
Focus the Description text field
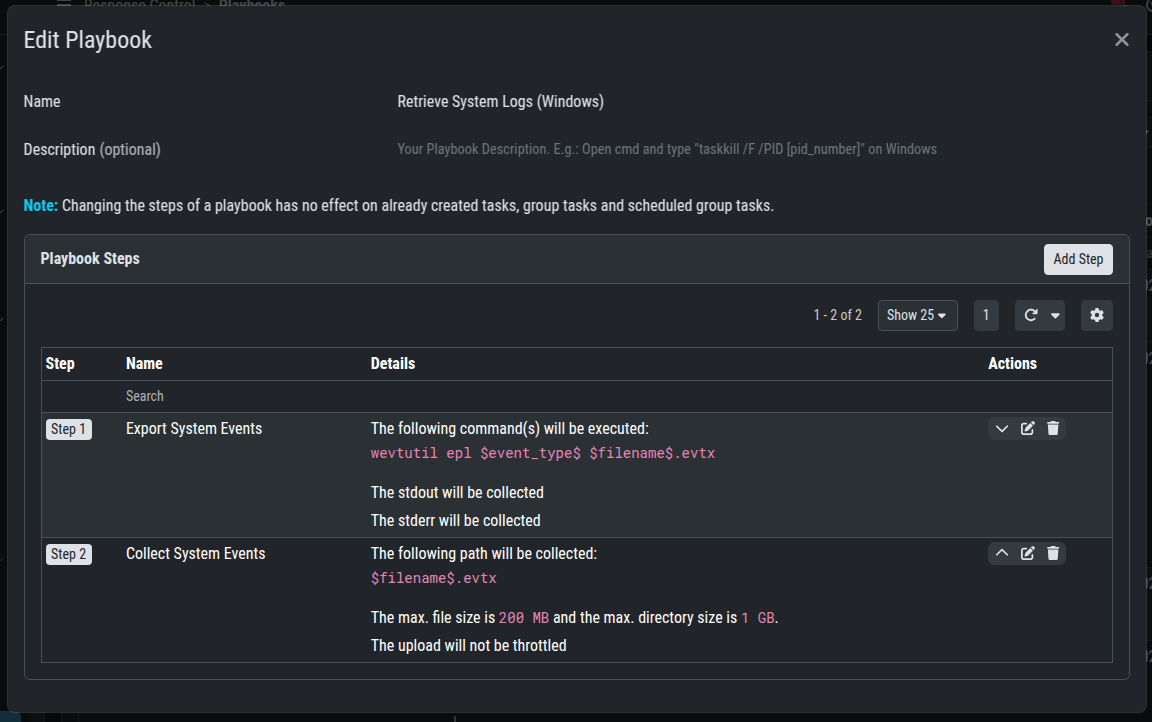pos(667,150)
